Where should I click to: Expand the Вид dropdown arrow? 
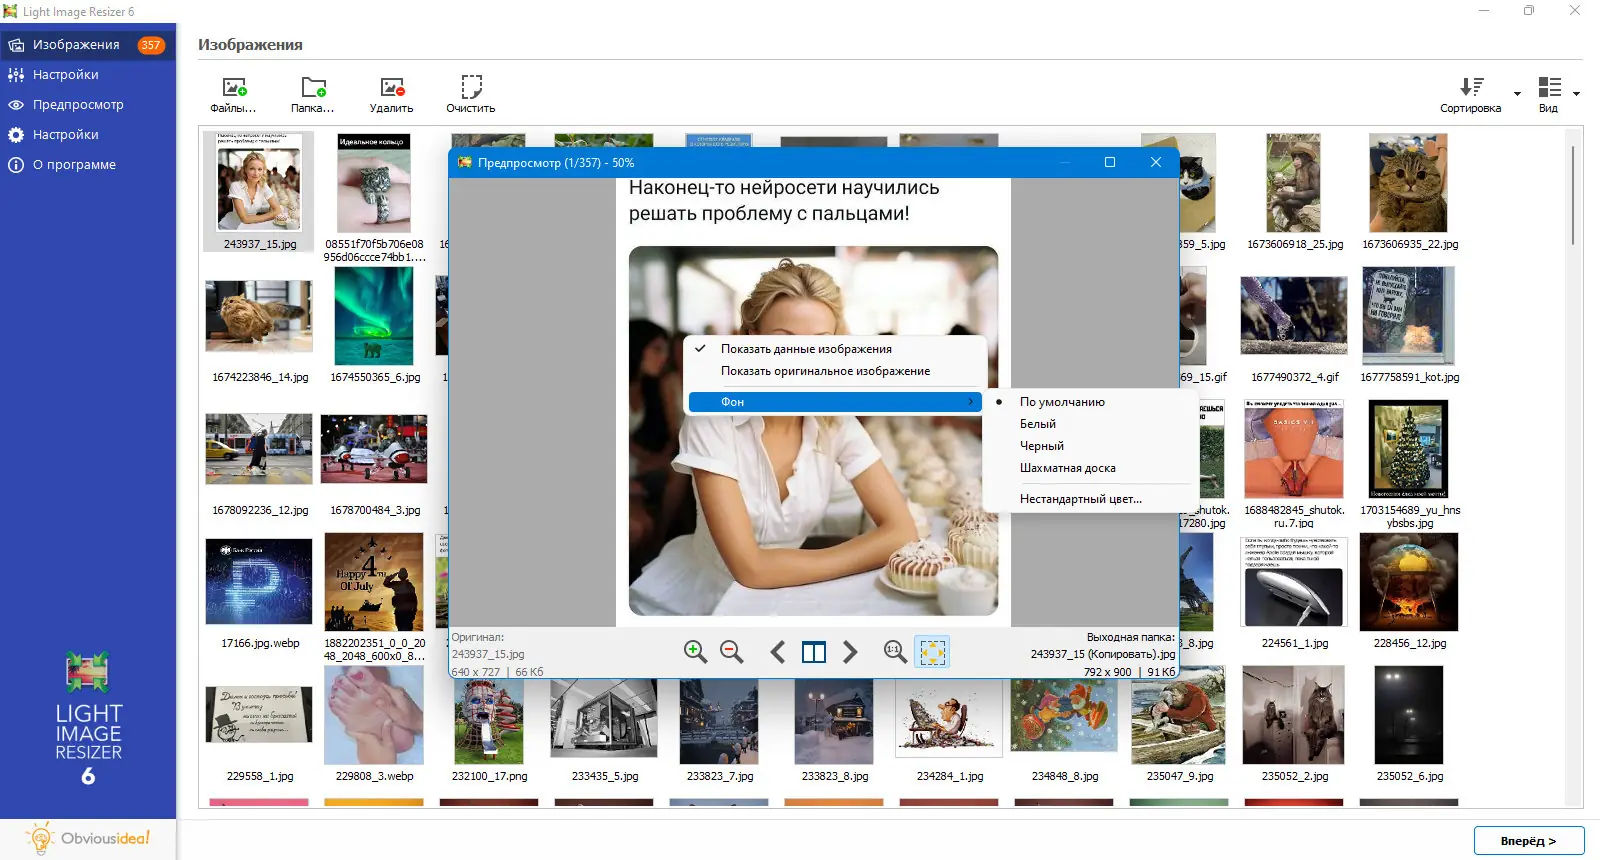tap(1576, 93)
